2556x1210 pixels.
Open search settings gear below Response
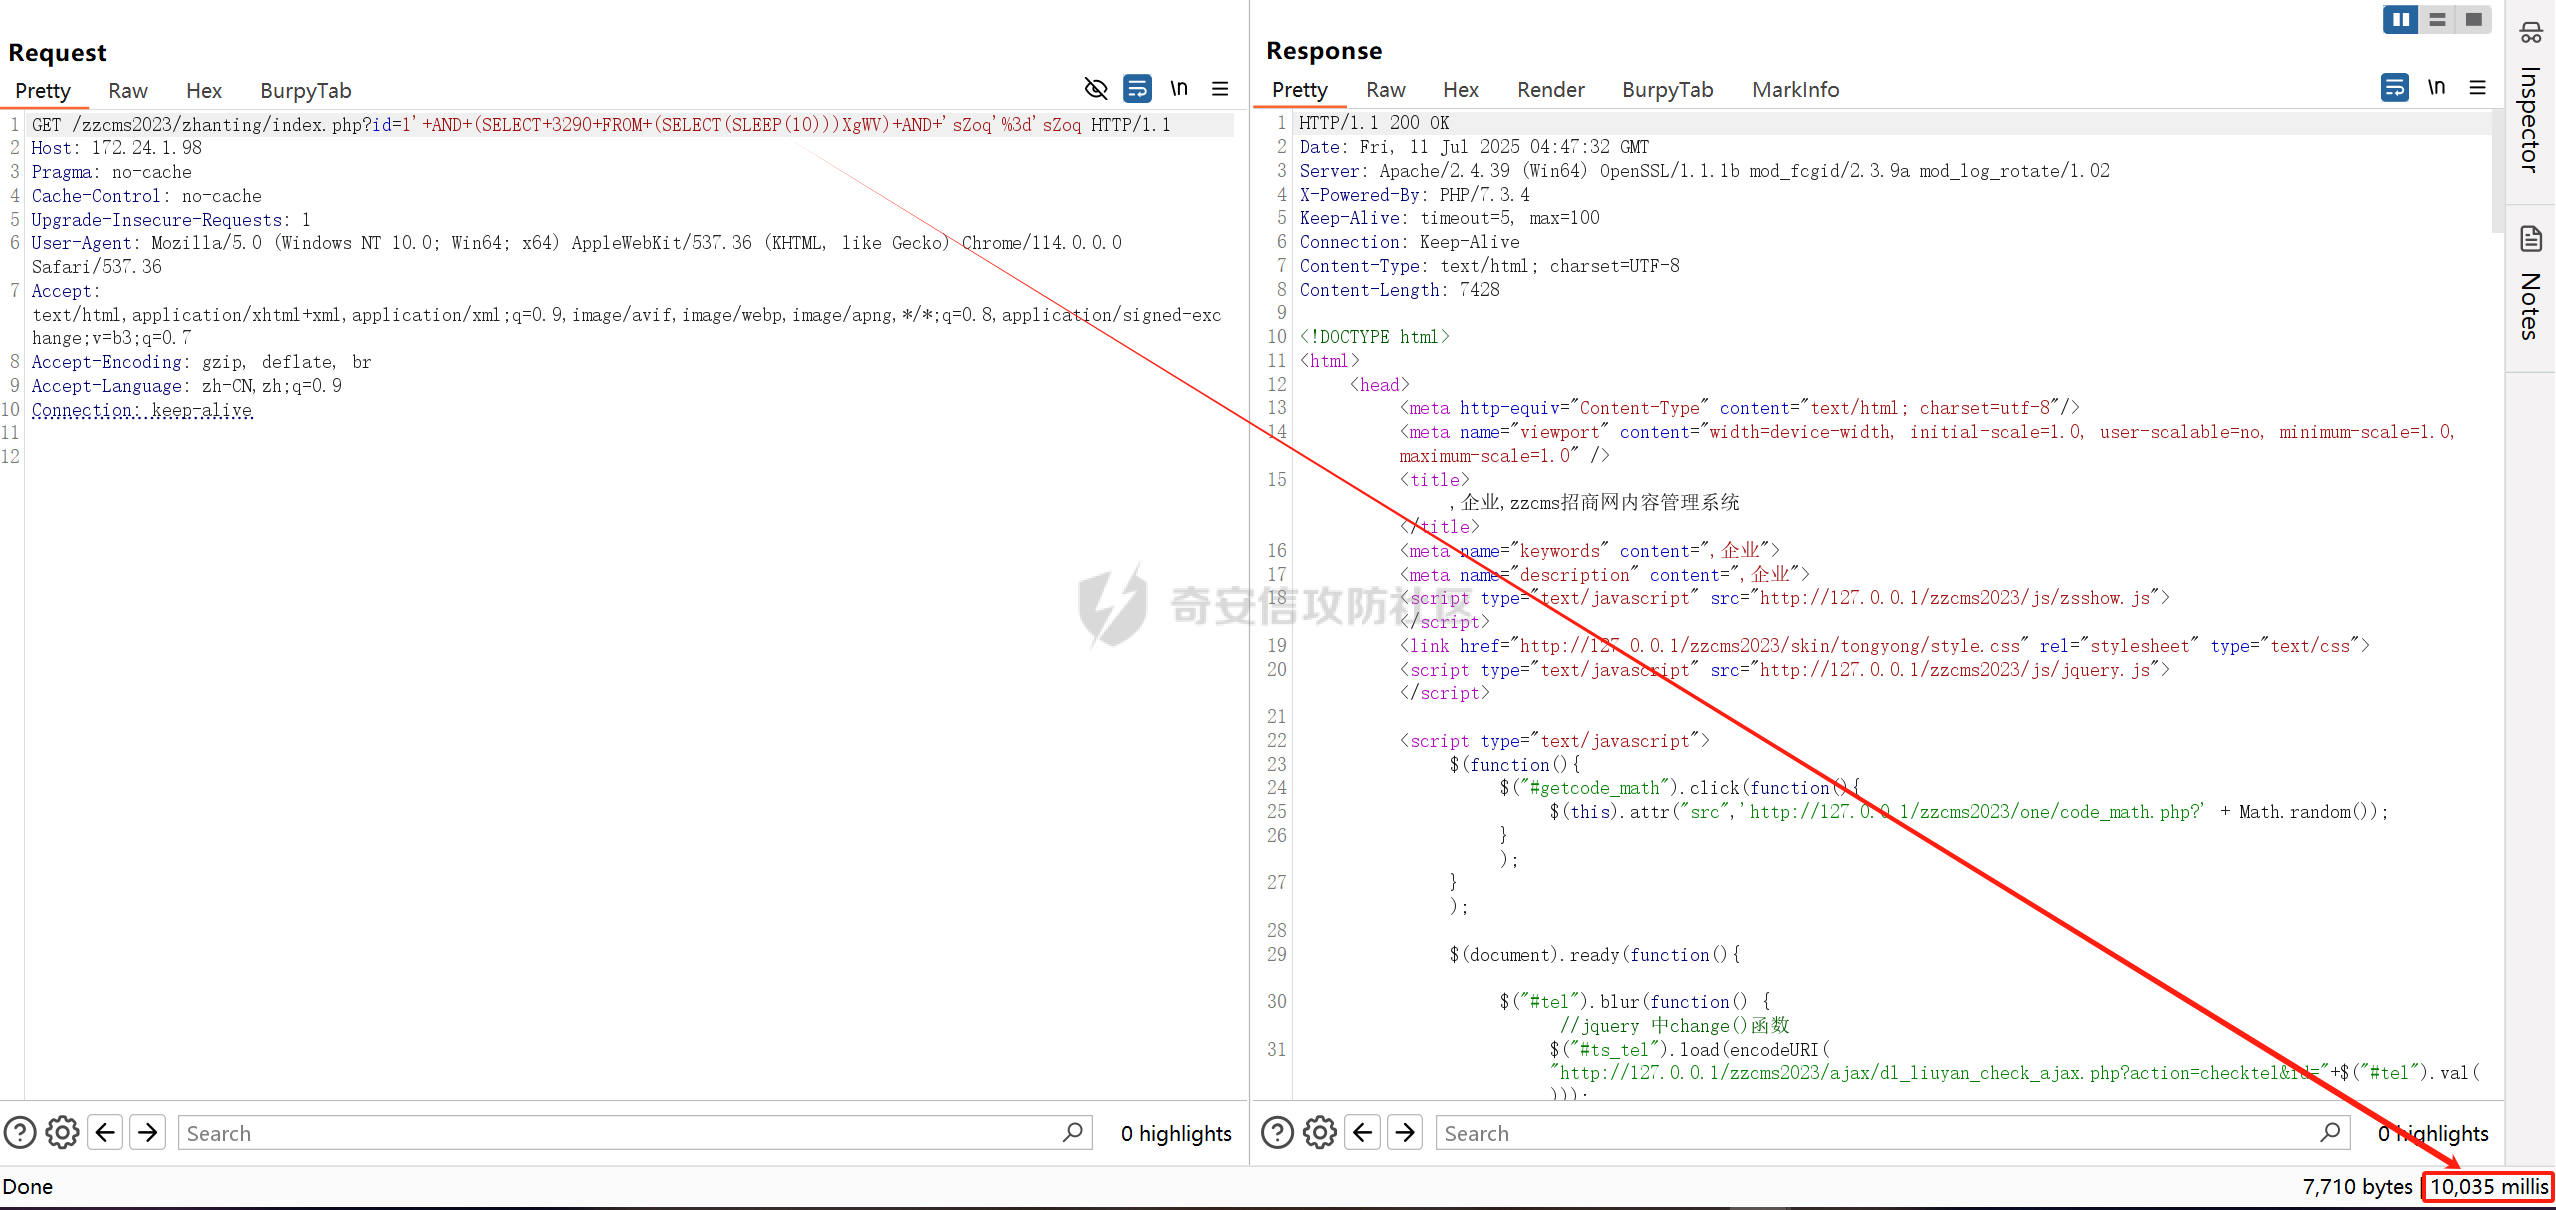coord(1320,1133)
